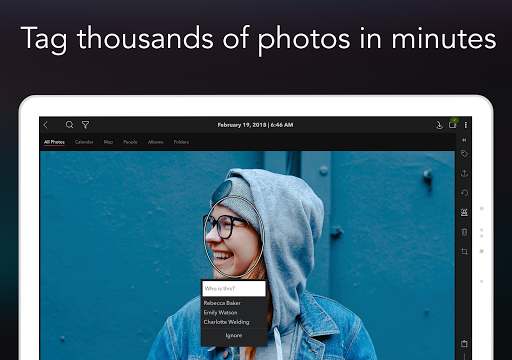Click the import/download icon in top bar
The height and width of the screenshot is (360, 512).
tap(439, 125)
